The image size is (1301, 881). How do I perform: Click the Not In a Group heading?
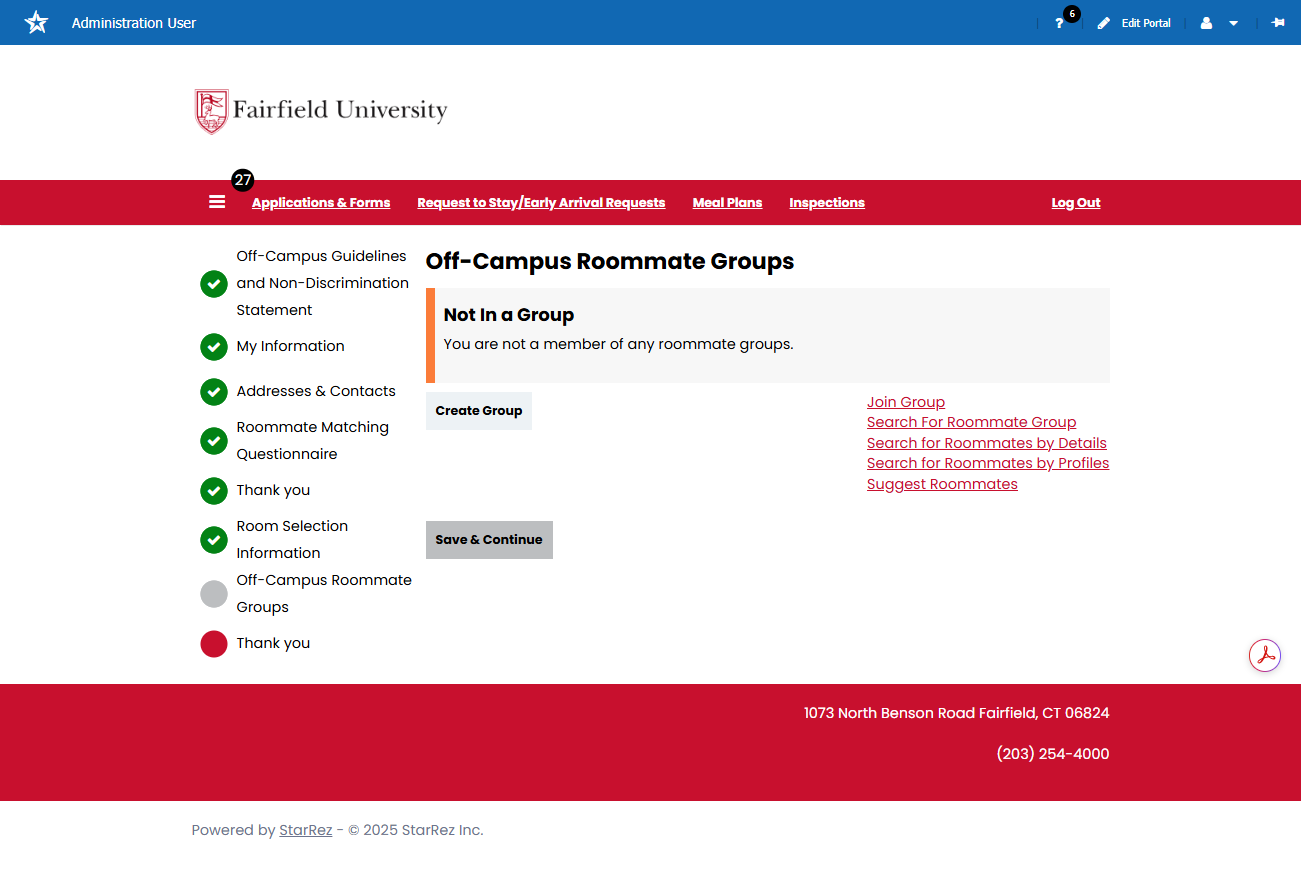[509, 315]
